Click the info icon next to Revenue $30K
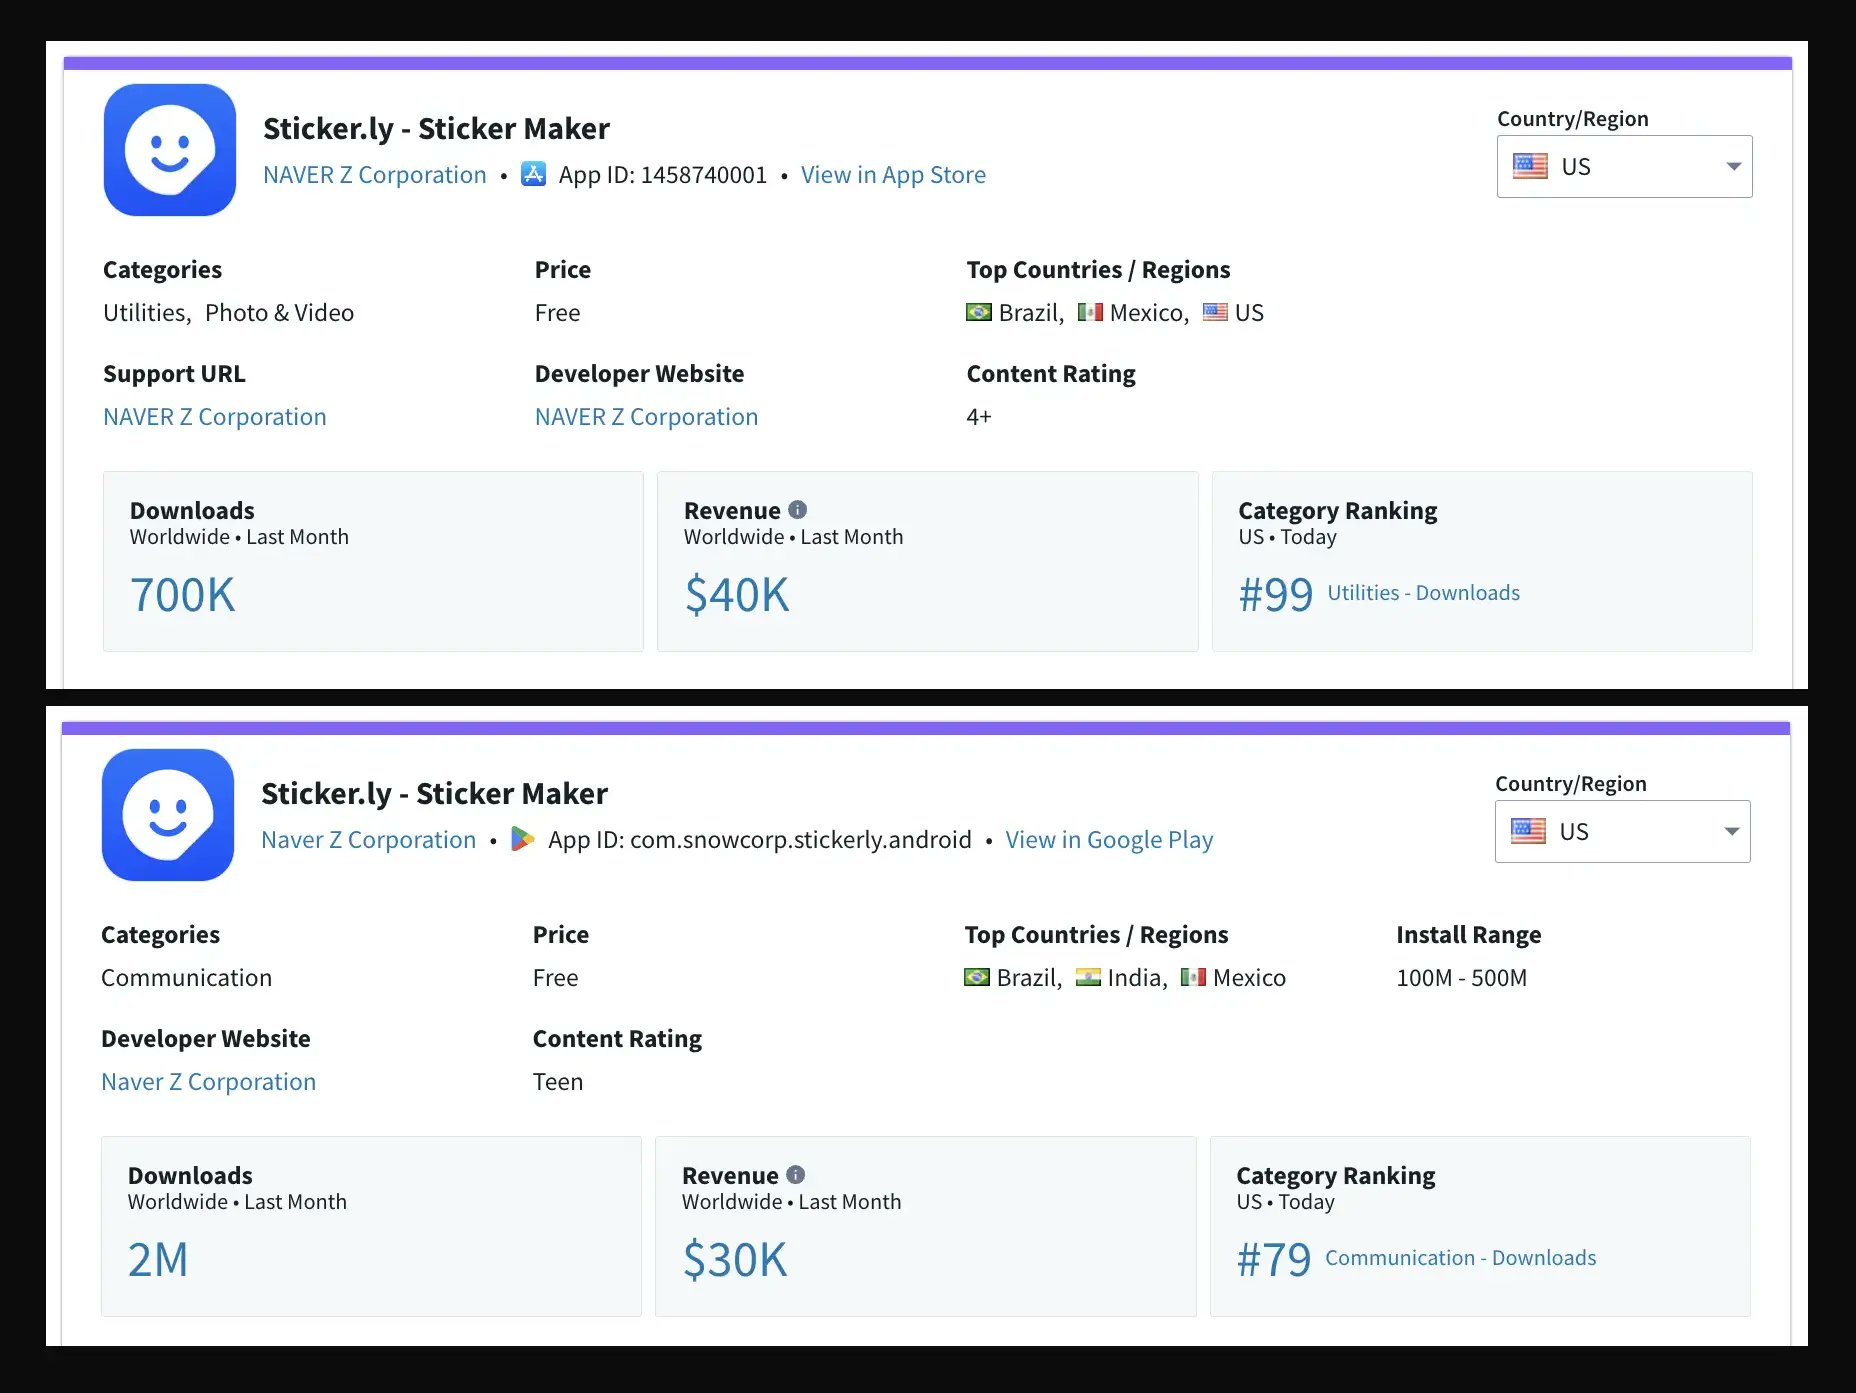The height and width of the screenshot is (1393, 1856). (x=795, y=1175)
